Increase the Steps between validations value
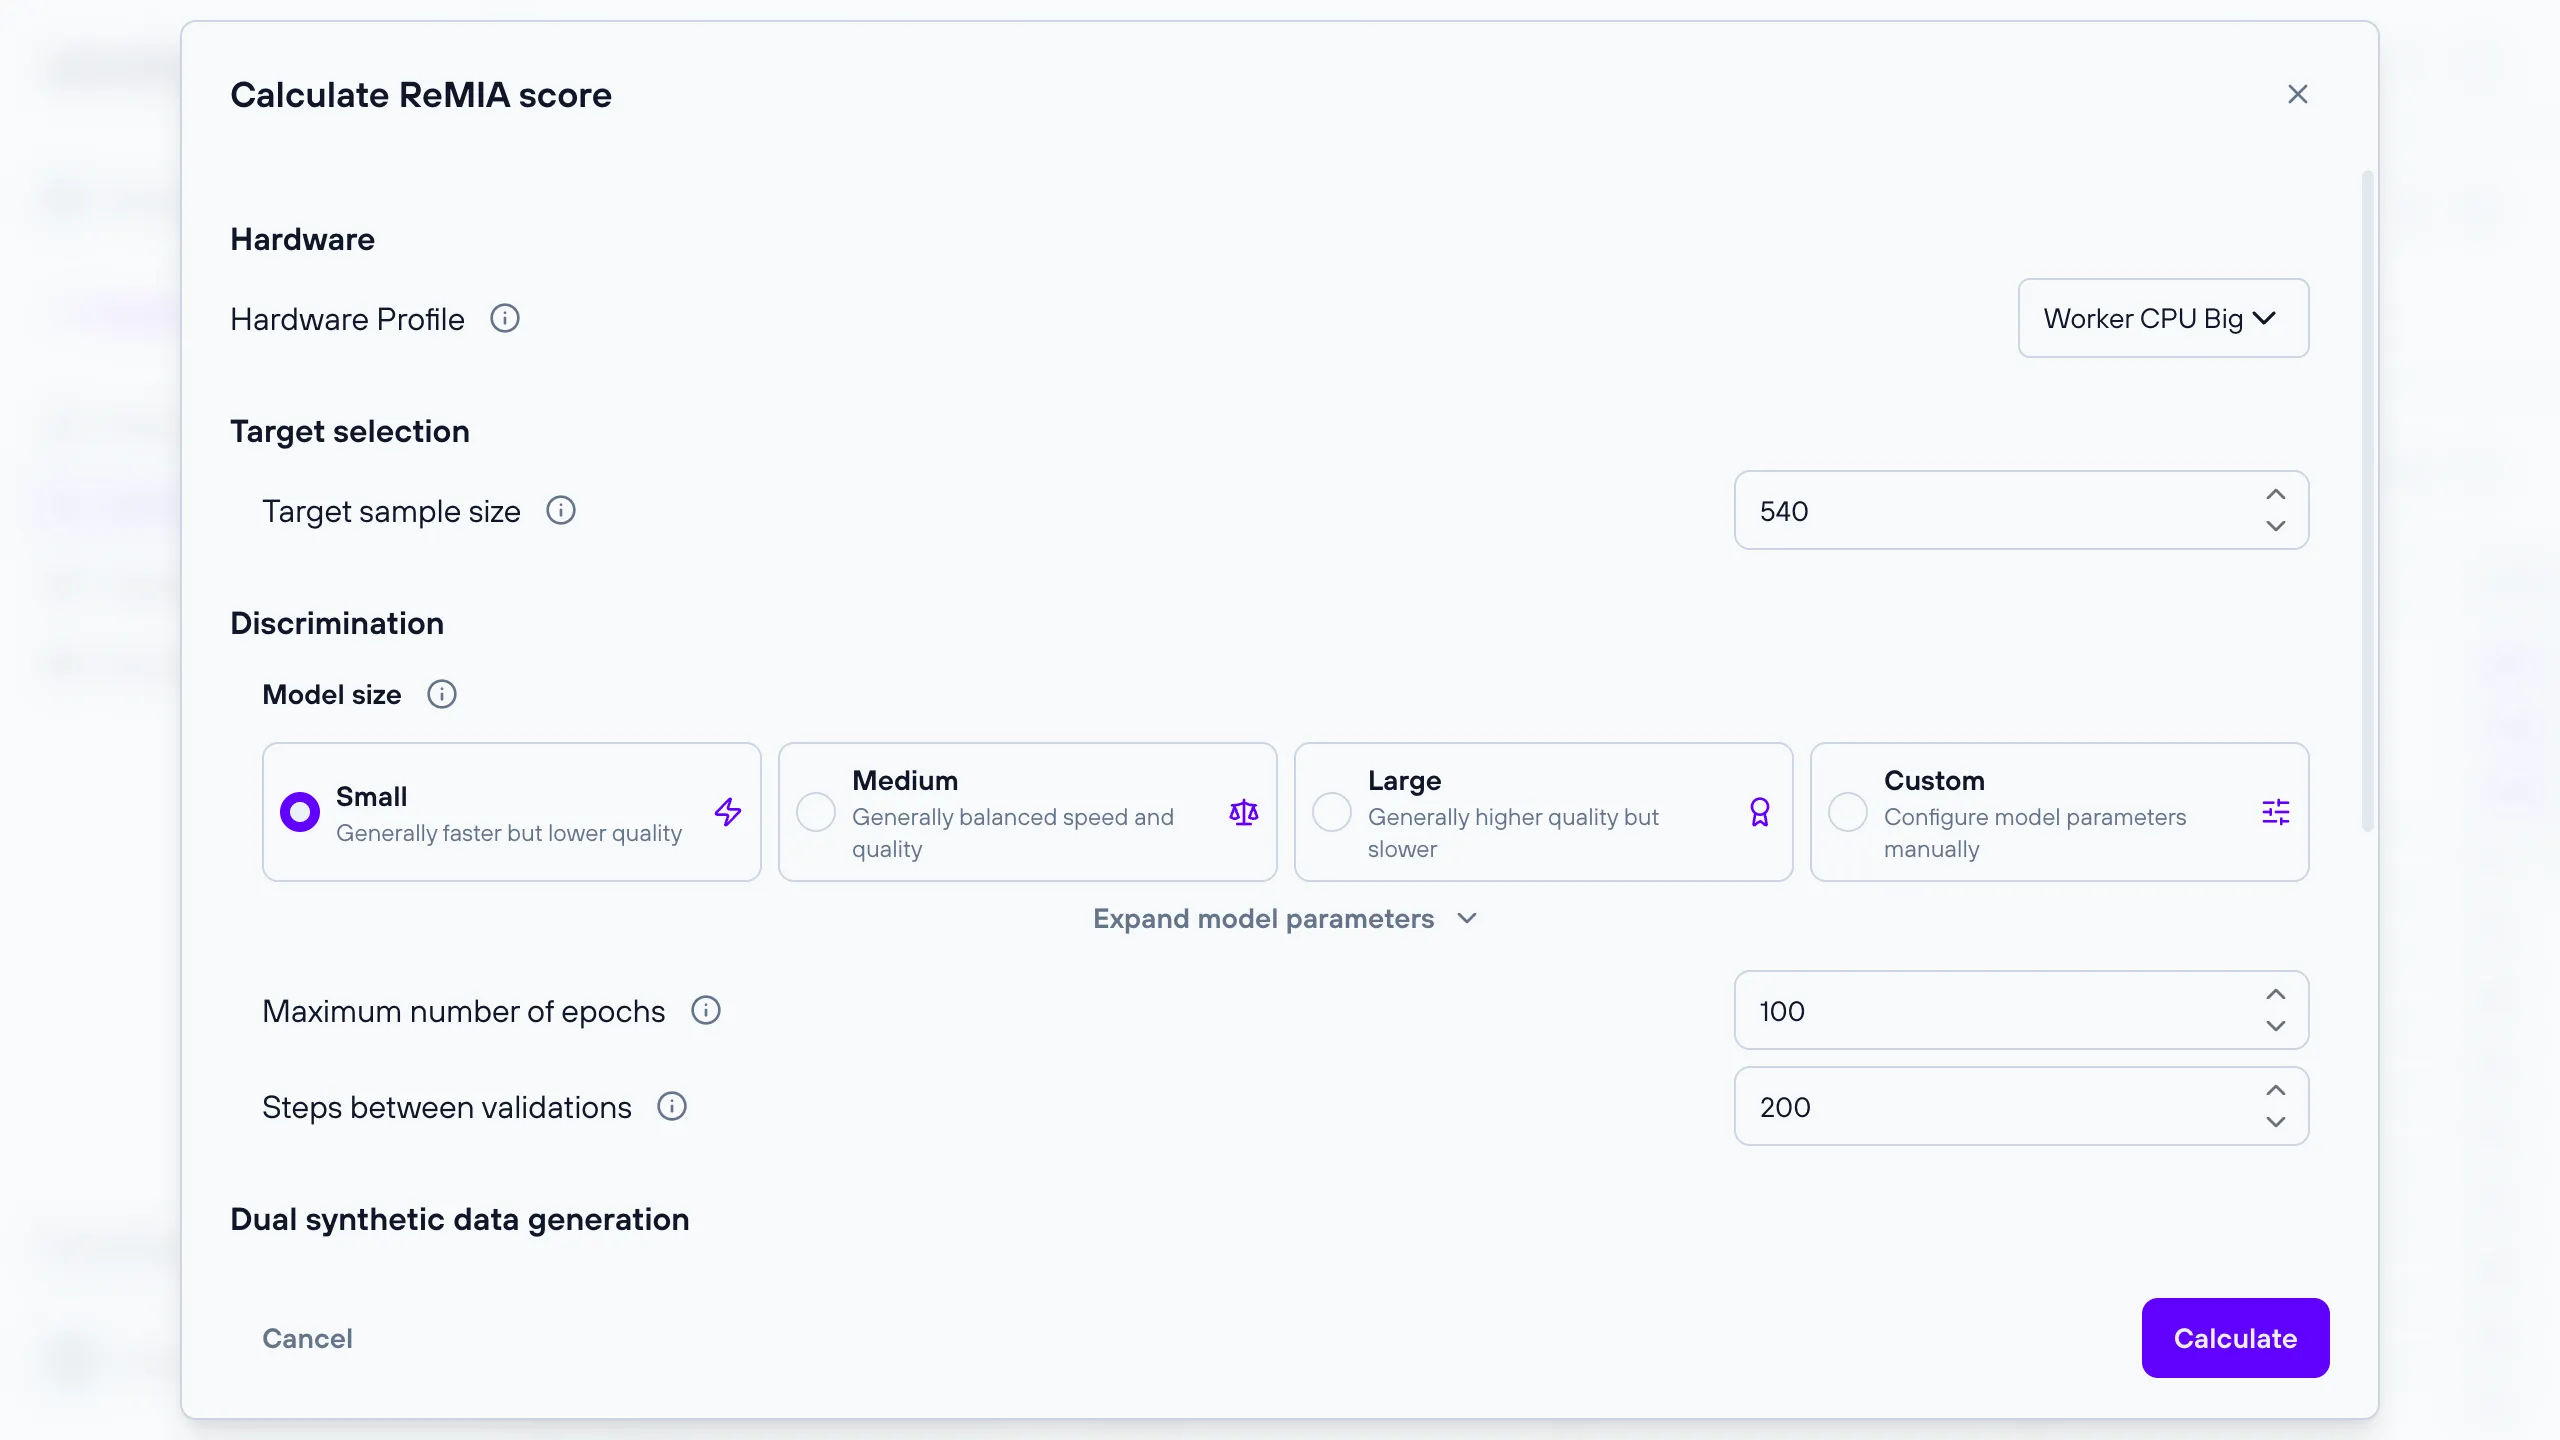Image resolution: width=2560 pixels, height=1440 pixels. tap(2276, 1091)
